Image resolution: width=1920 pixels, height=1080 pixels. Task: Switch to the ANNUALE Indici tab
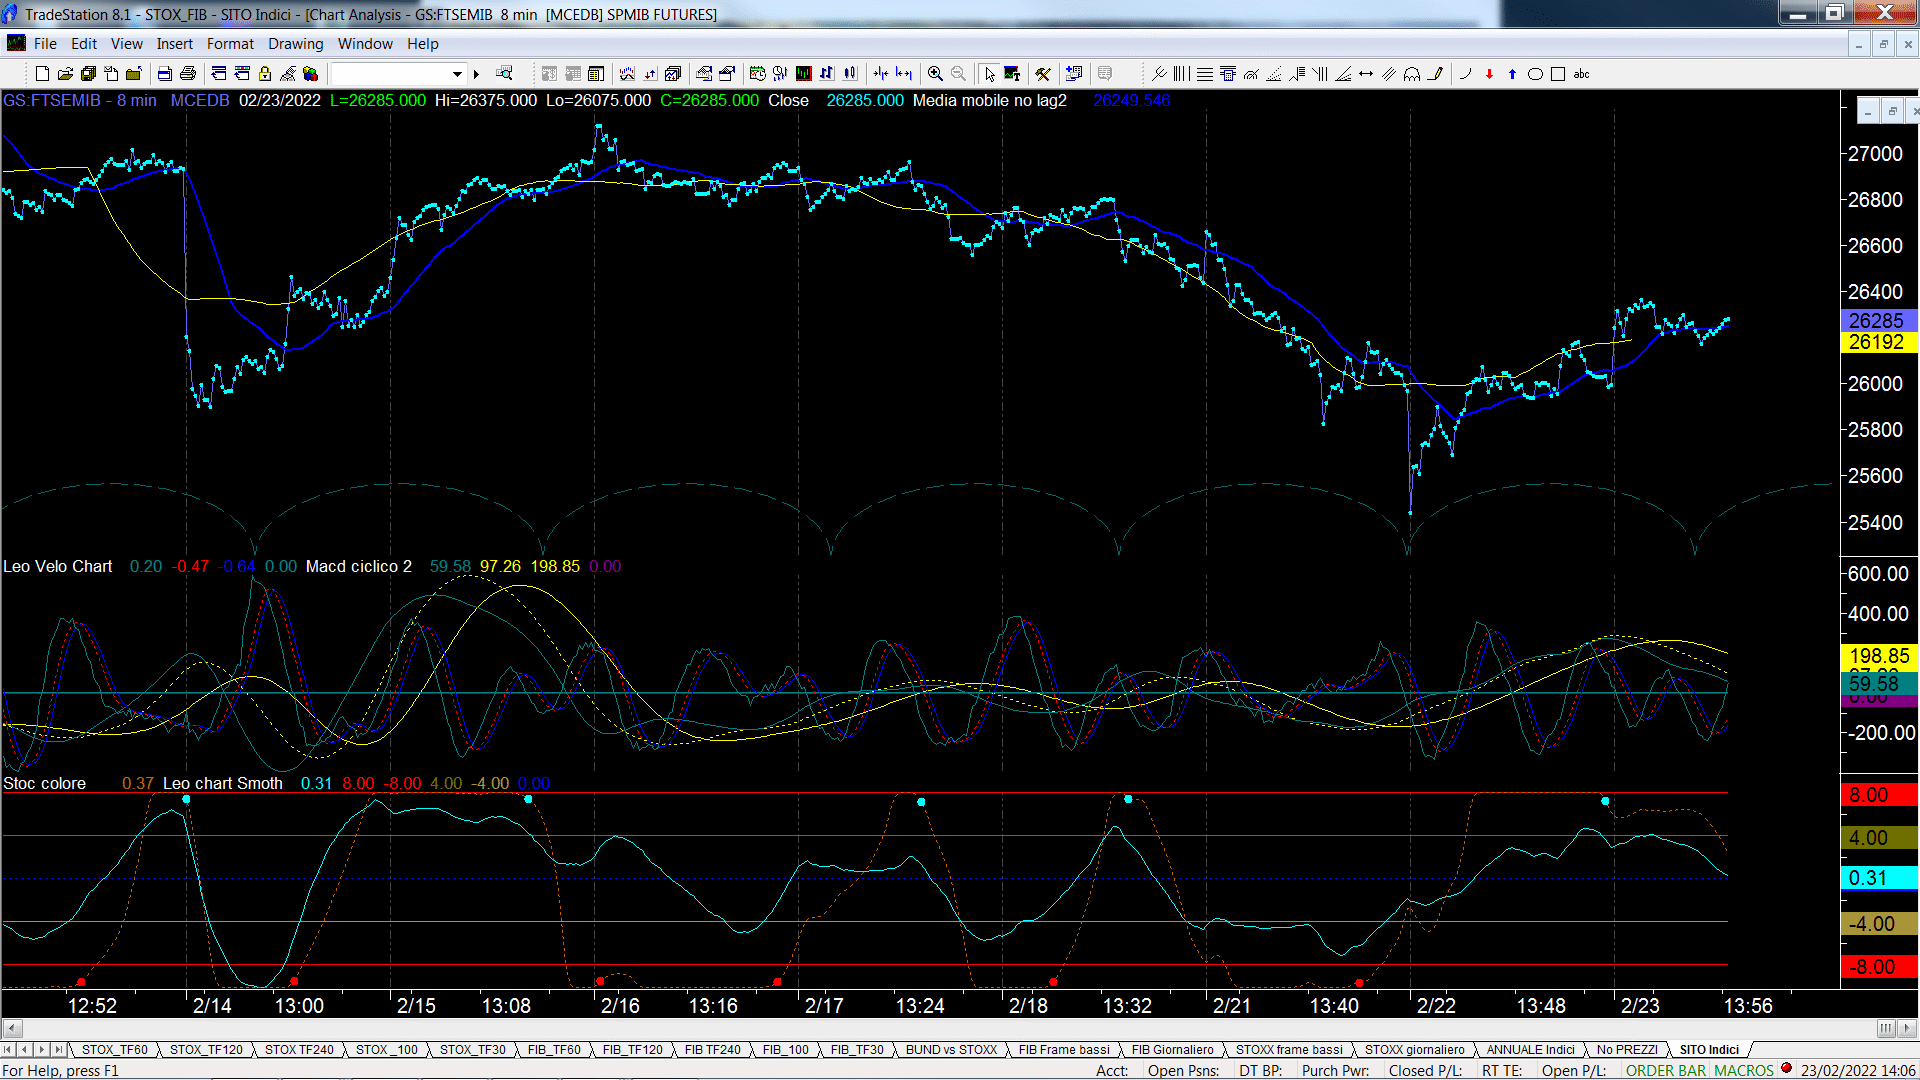click(1531, 1050)
